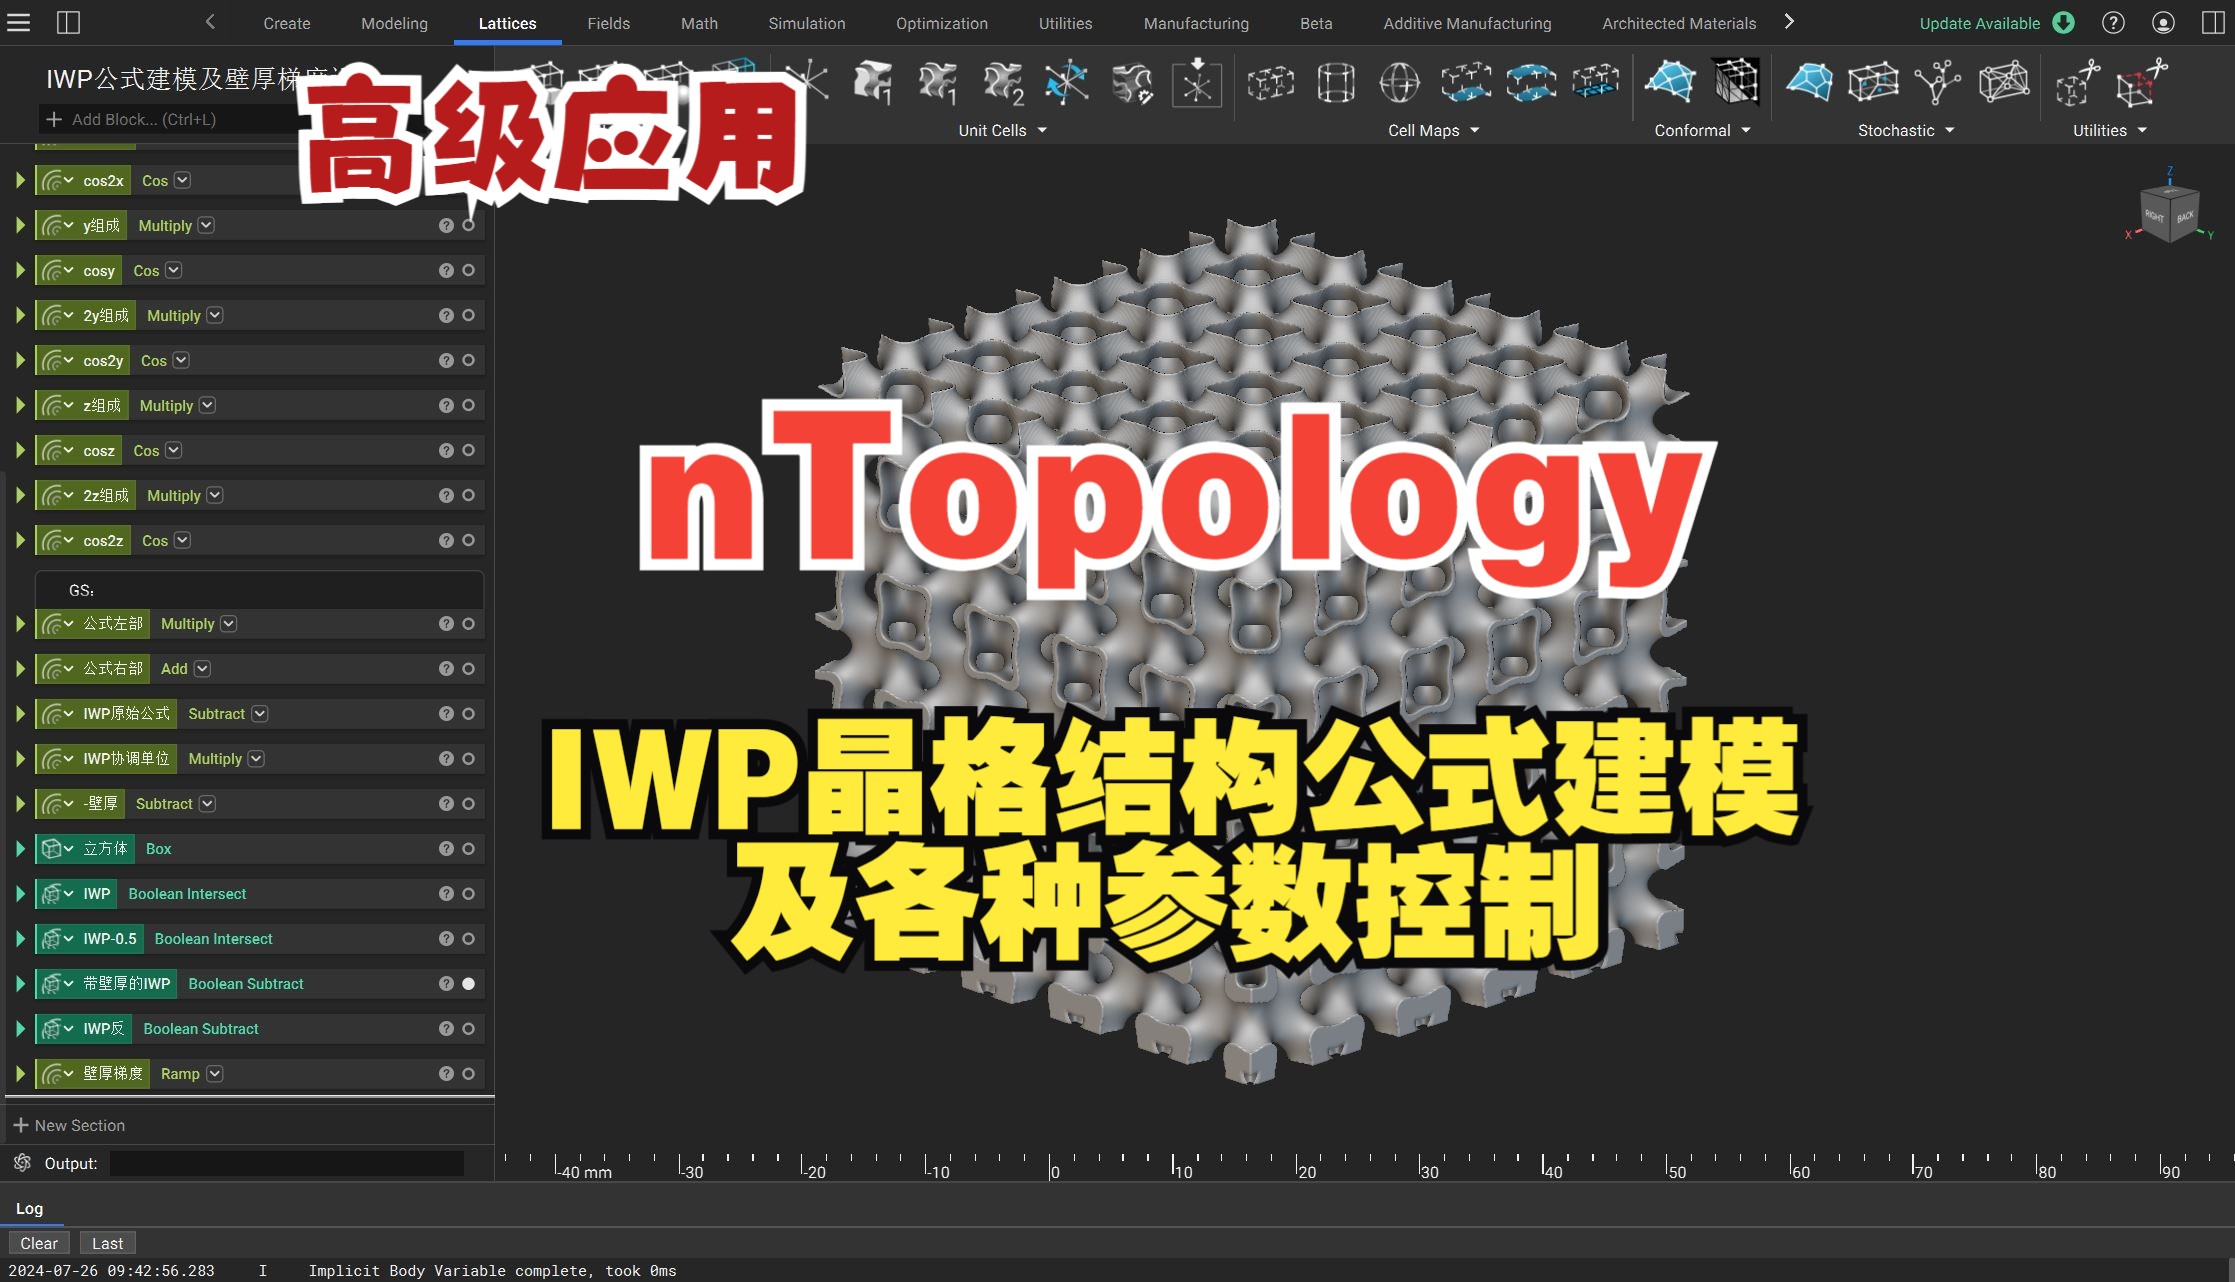Open the Cell Maps dropdown

pos(1434,131)
